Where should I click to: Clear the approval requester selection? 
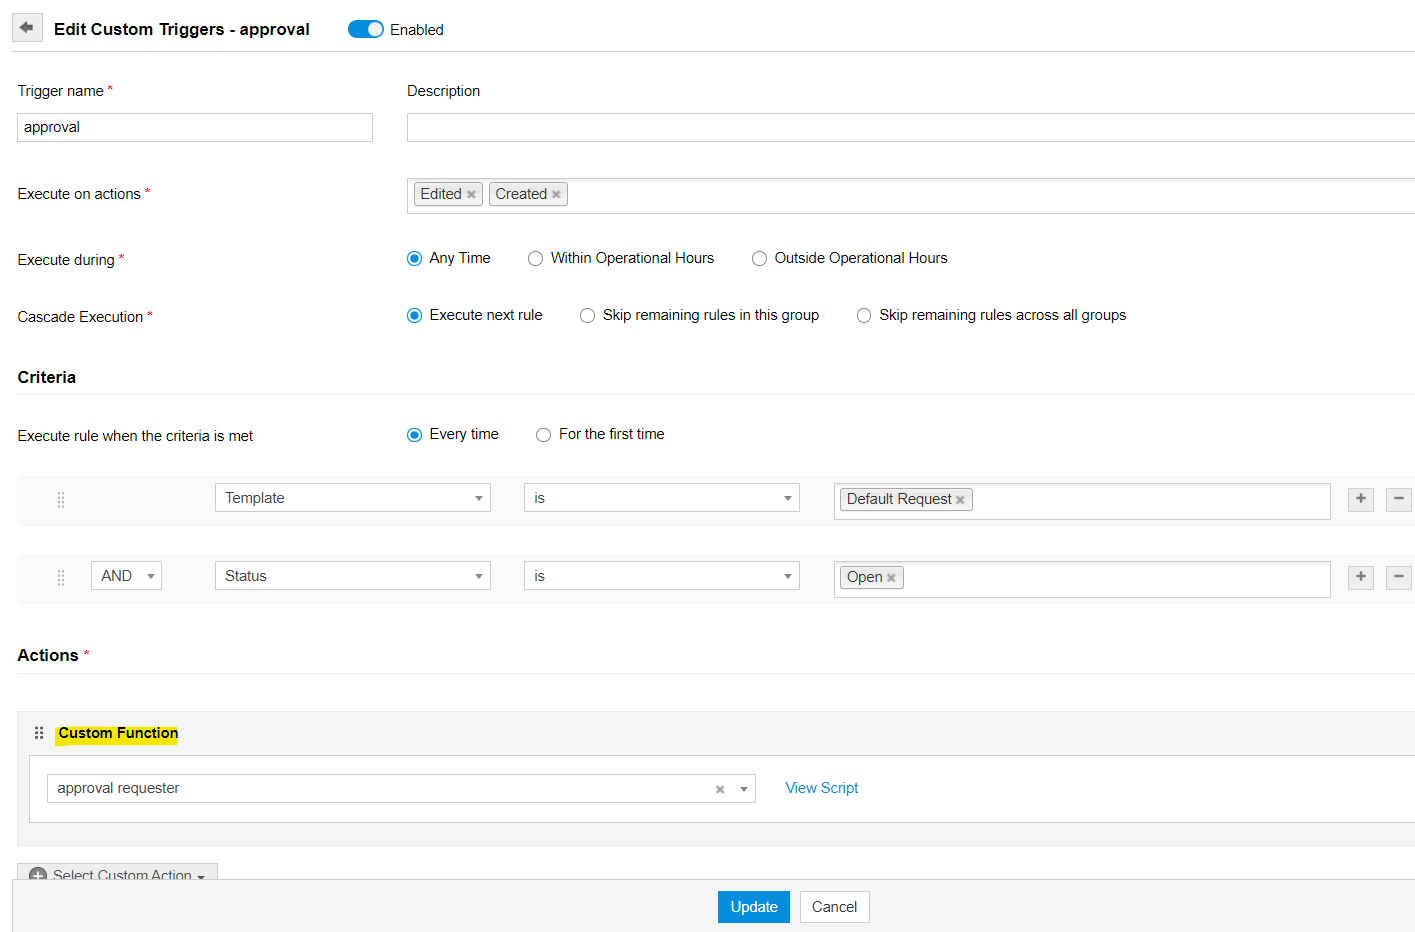coord(720,789)
